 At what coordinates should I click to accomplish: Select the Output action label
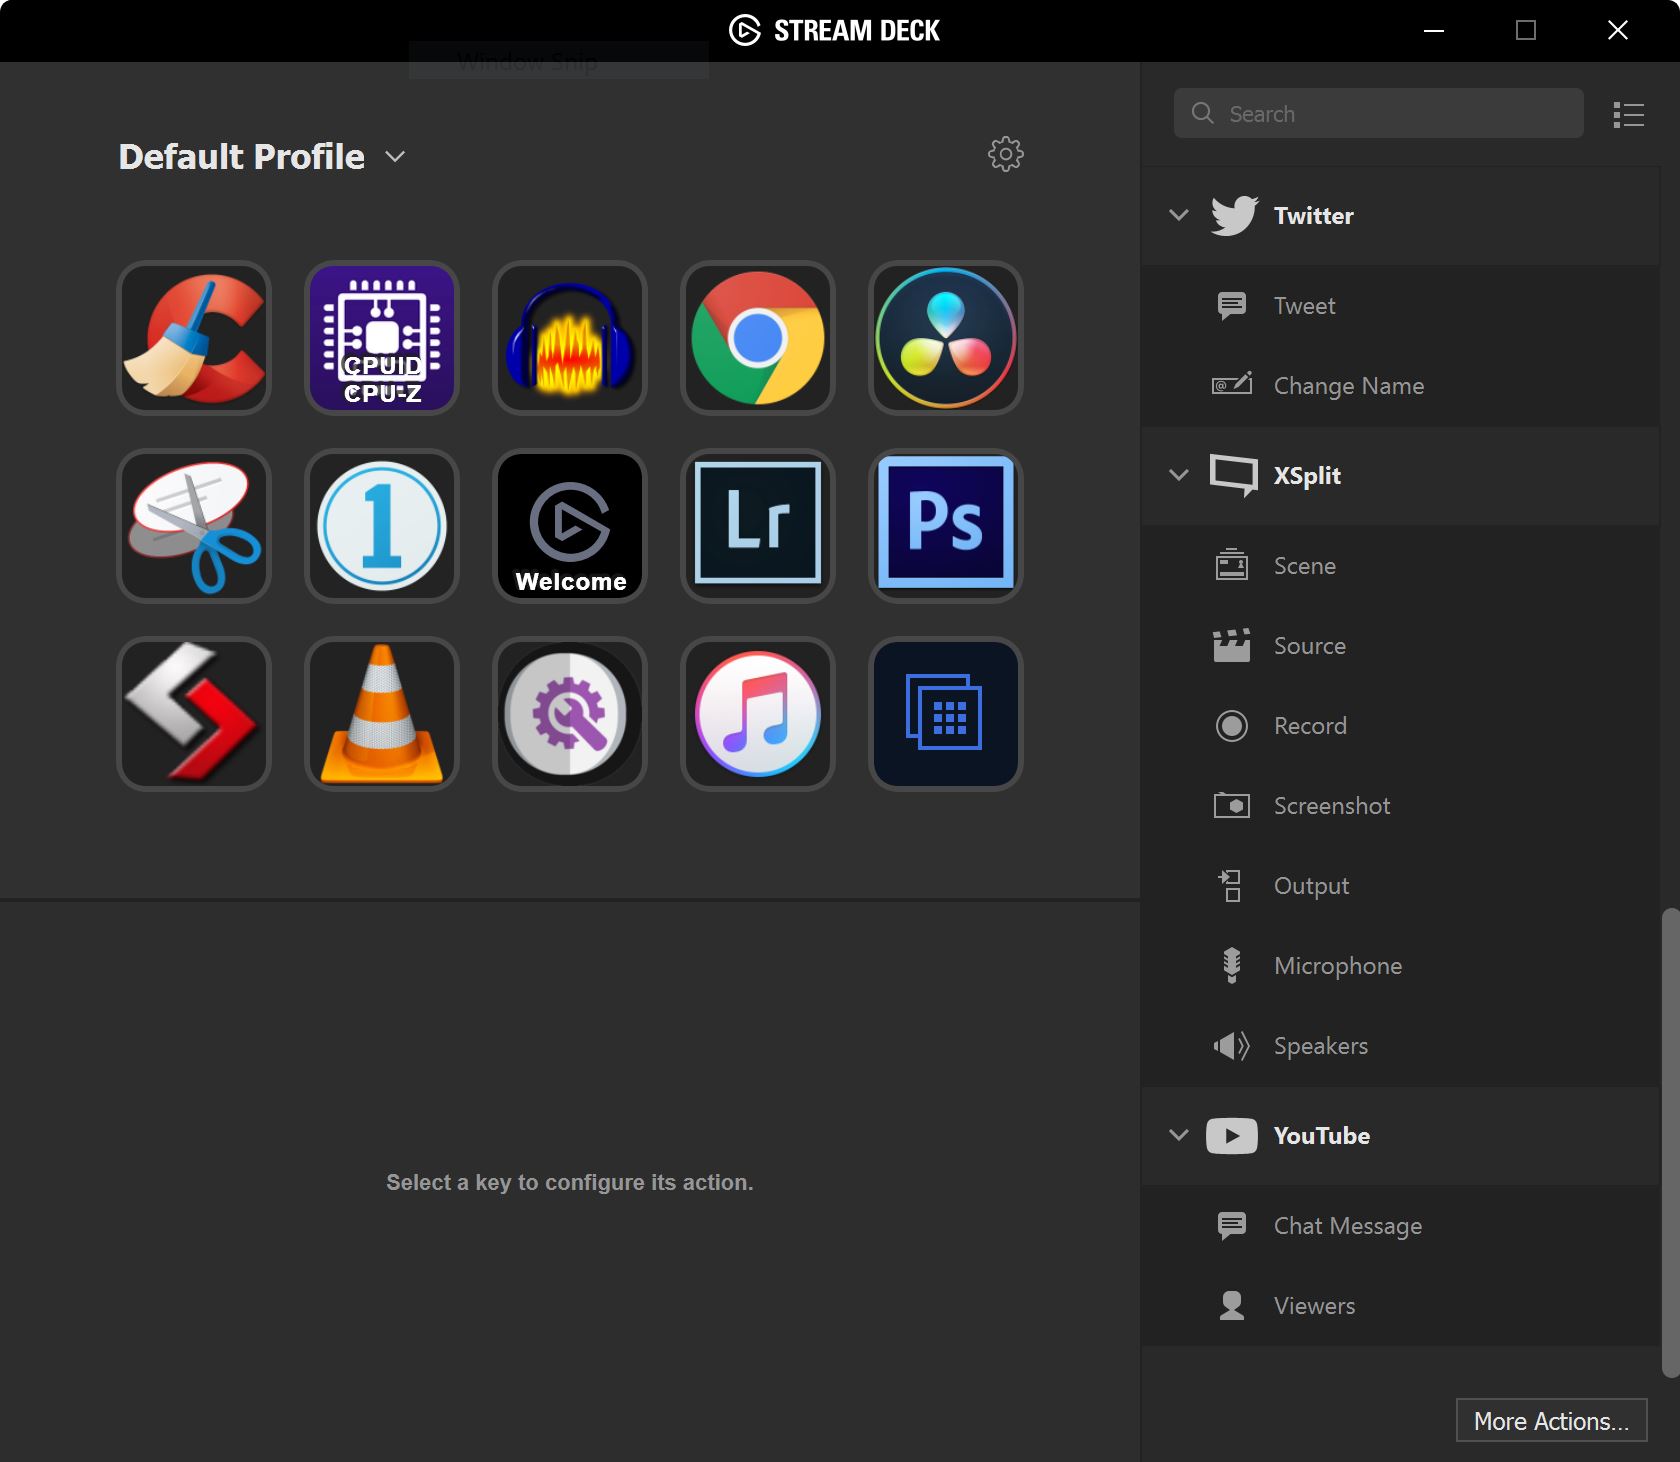click(1312, 886)
